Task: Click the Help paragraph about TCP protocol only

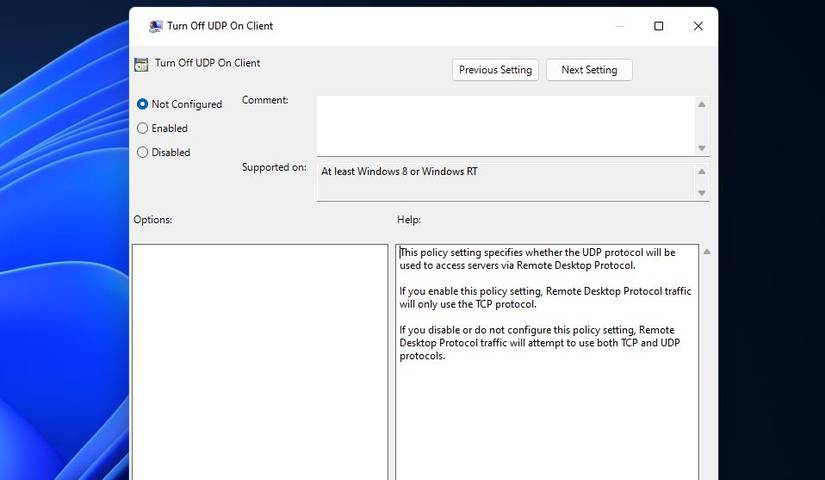Action: 545,297
